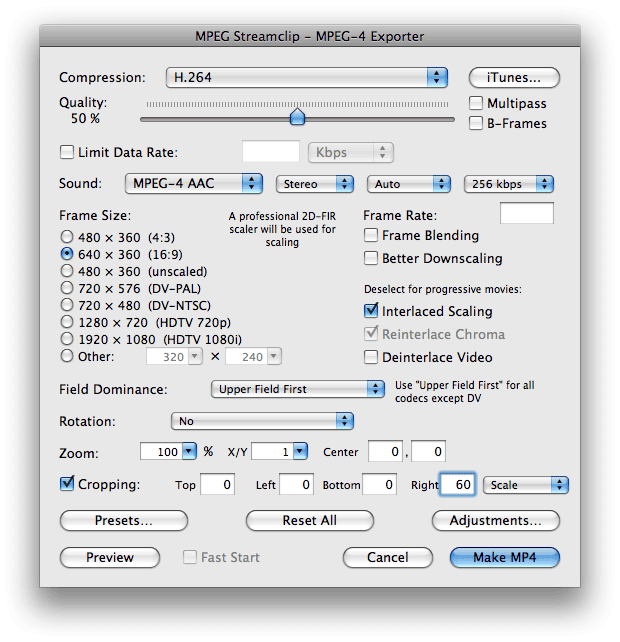Click the second Center coordinate field
The width and height of the screenshot is (620, 642).
point(428,451)
